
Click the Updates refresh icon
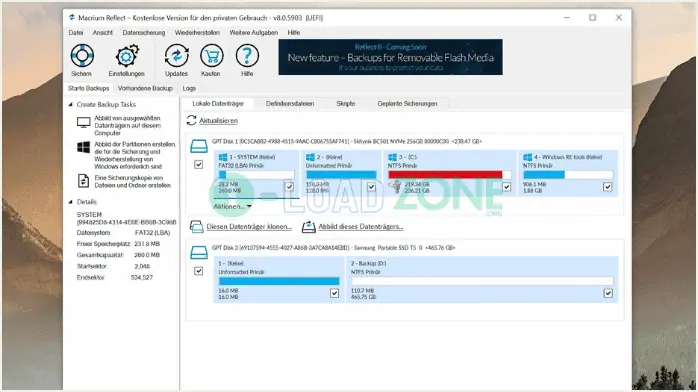coord(176,56)
